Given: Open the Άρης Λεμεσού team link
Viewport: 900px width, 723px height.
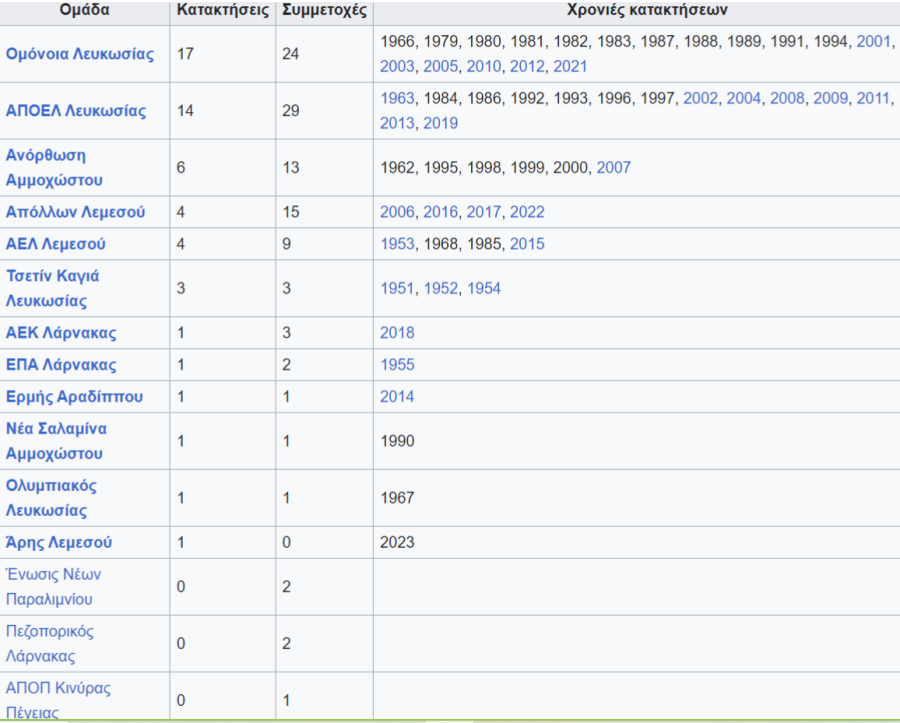Looking at the screenshot, I should pos(59,543).
